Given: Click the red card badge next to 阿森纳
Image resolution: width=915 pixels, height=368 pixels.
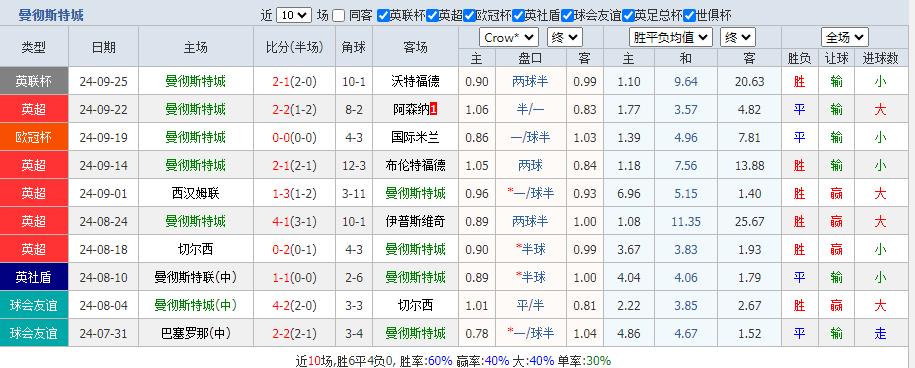Looking at the screenshot, I should pos(434,110).
